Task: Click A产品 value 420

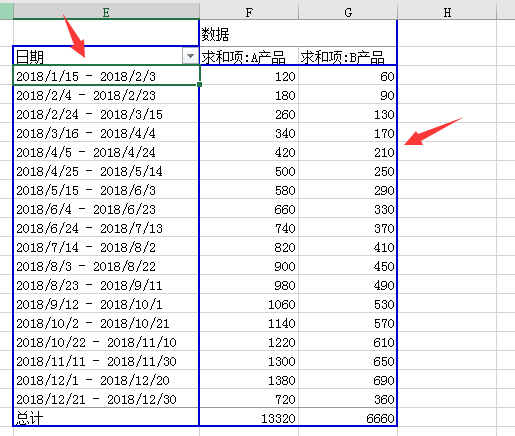Action: [x=249, y=151]
